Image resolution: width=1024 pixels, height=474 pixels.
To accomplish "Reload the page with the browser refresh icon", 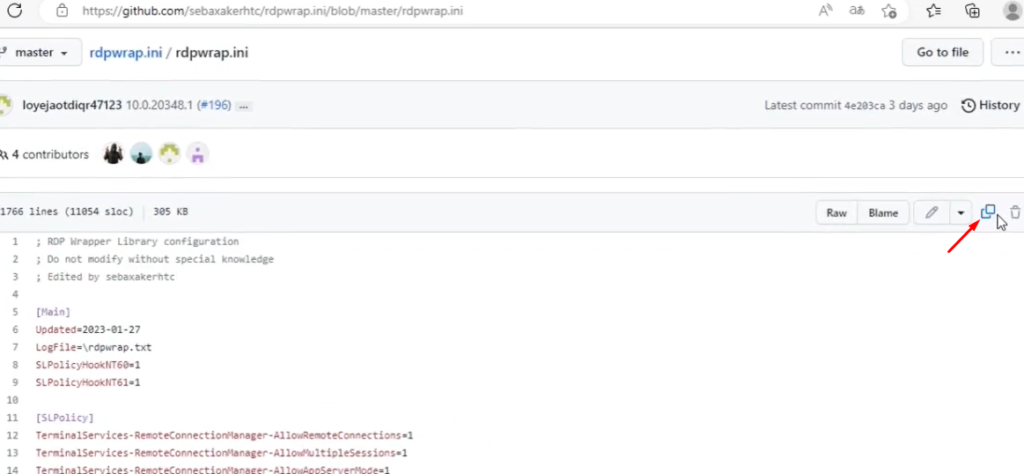I will 14,10.
